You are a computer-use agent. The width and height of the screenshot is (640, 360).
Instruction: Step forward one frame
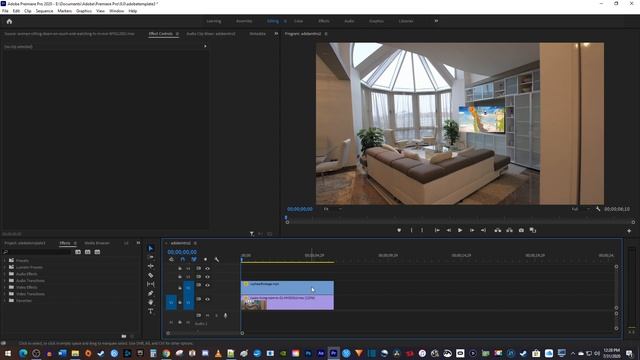pos(472,230)
